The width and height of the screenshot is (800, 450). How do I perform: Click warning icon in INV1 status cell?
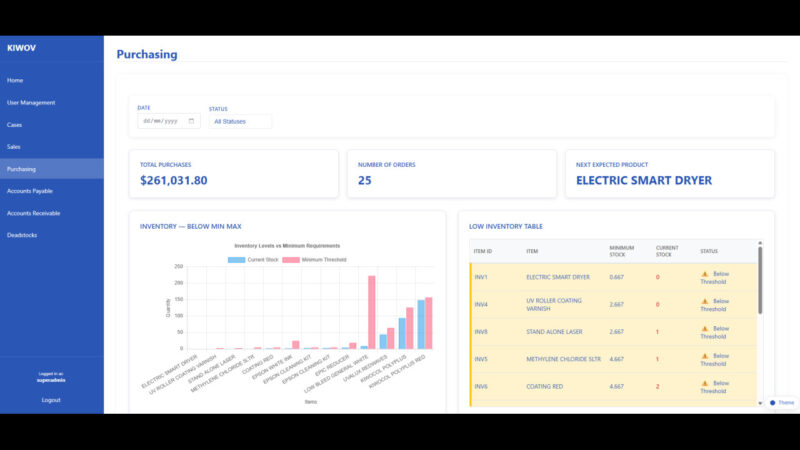click(x=704, y=273)
